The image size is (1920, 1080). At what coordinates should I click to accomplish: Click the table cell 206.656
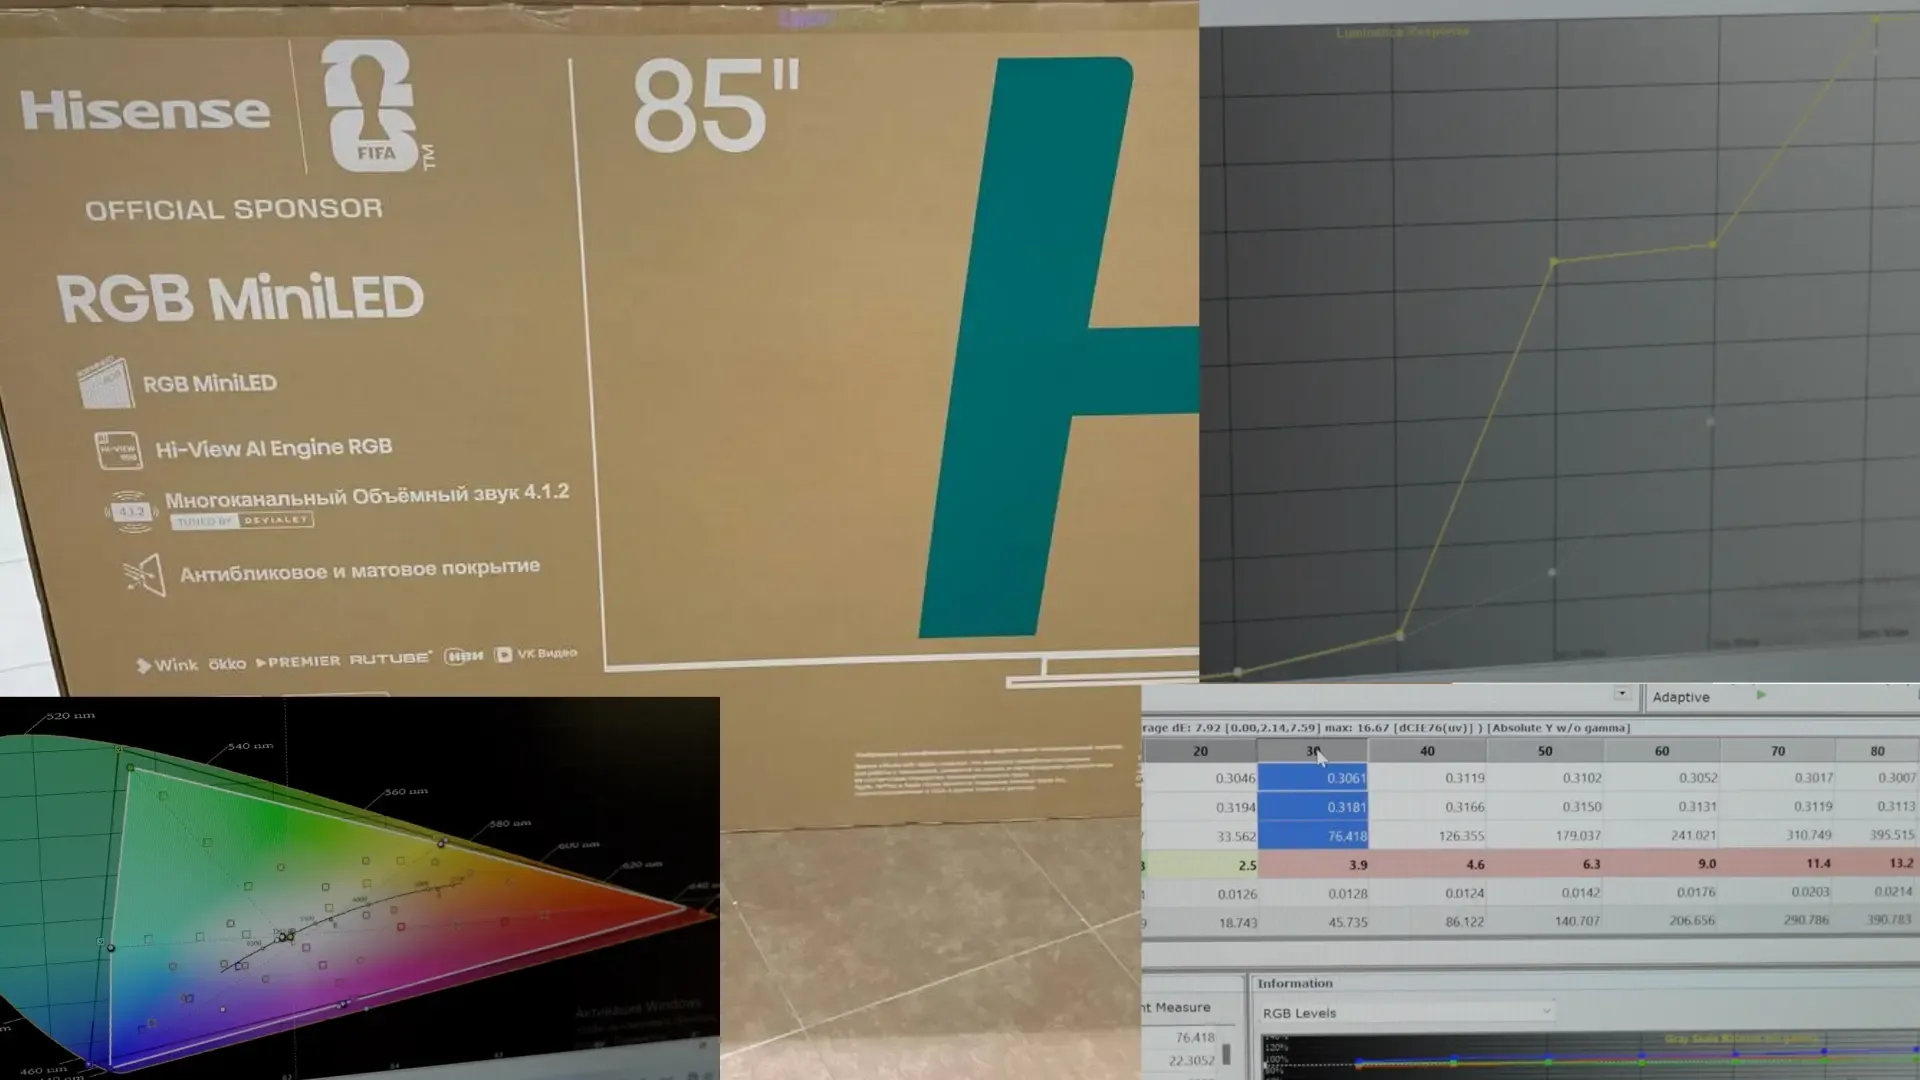(x=1661, y=921)
